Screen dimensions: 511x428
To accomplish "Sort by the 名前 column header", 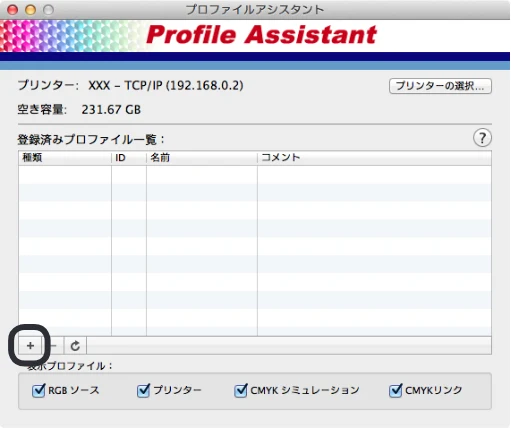I will (x=202, y=158).
